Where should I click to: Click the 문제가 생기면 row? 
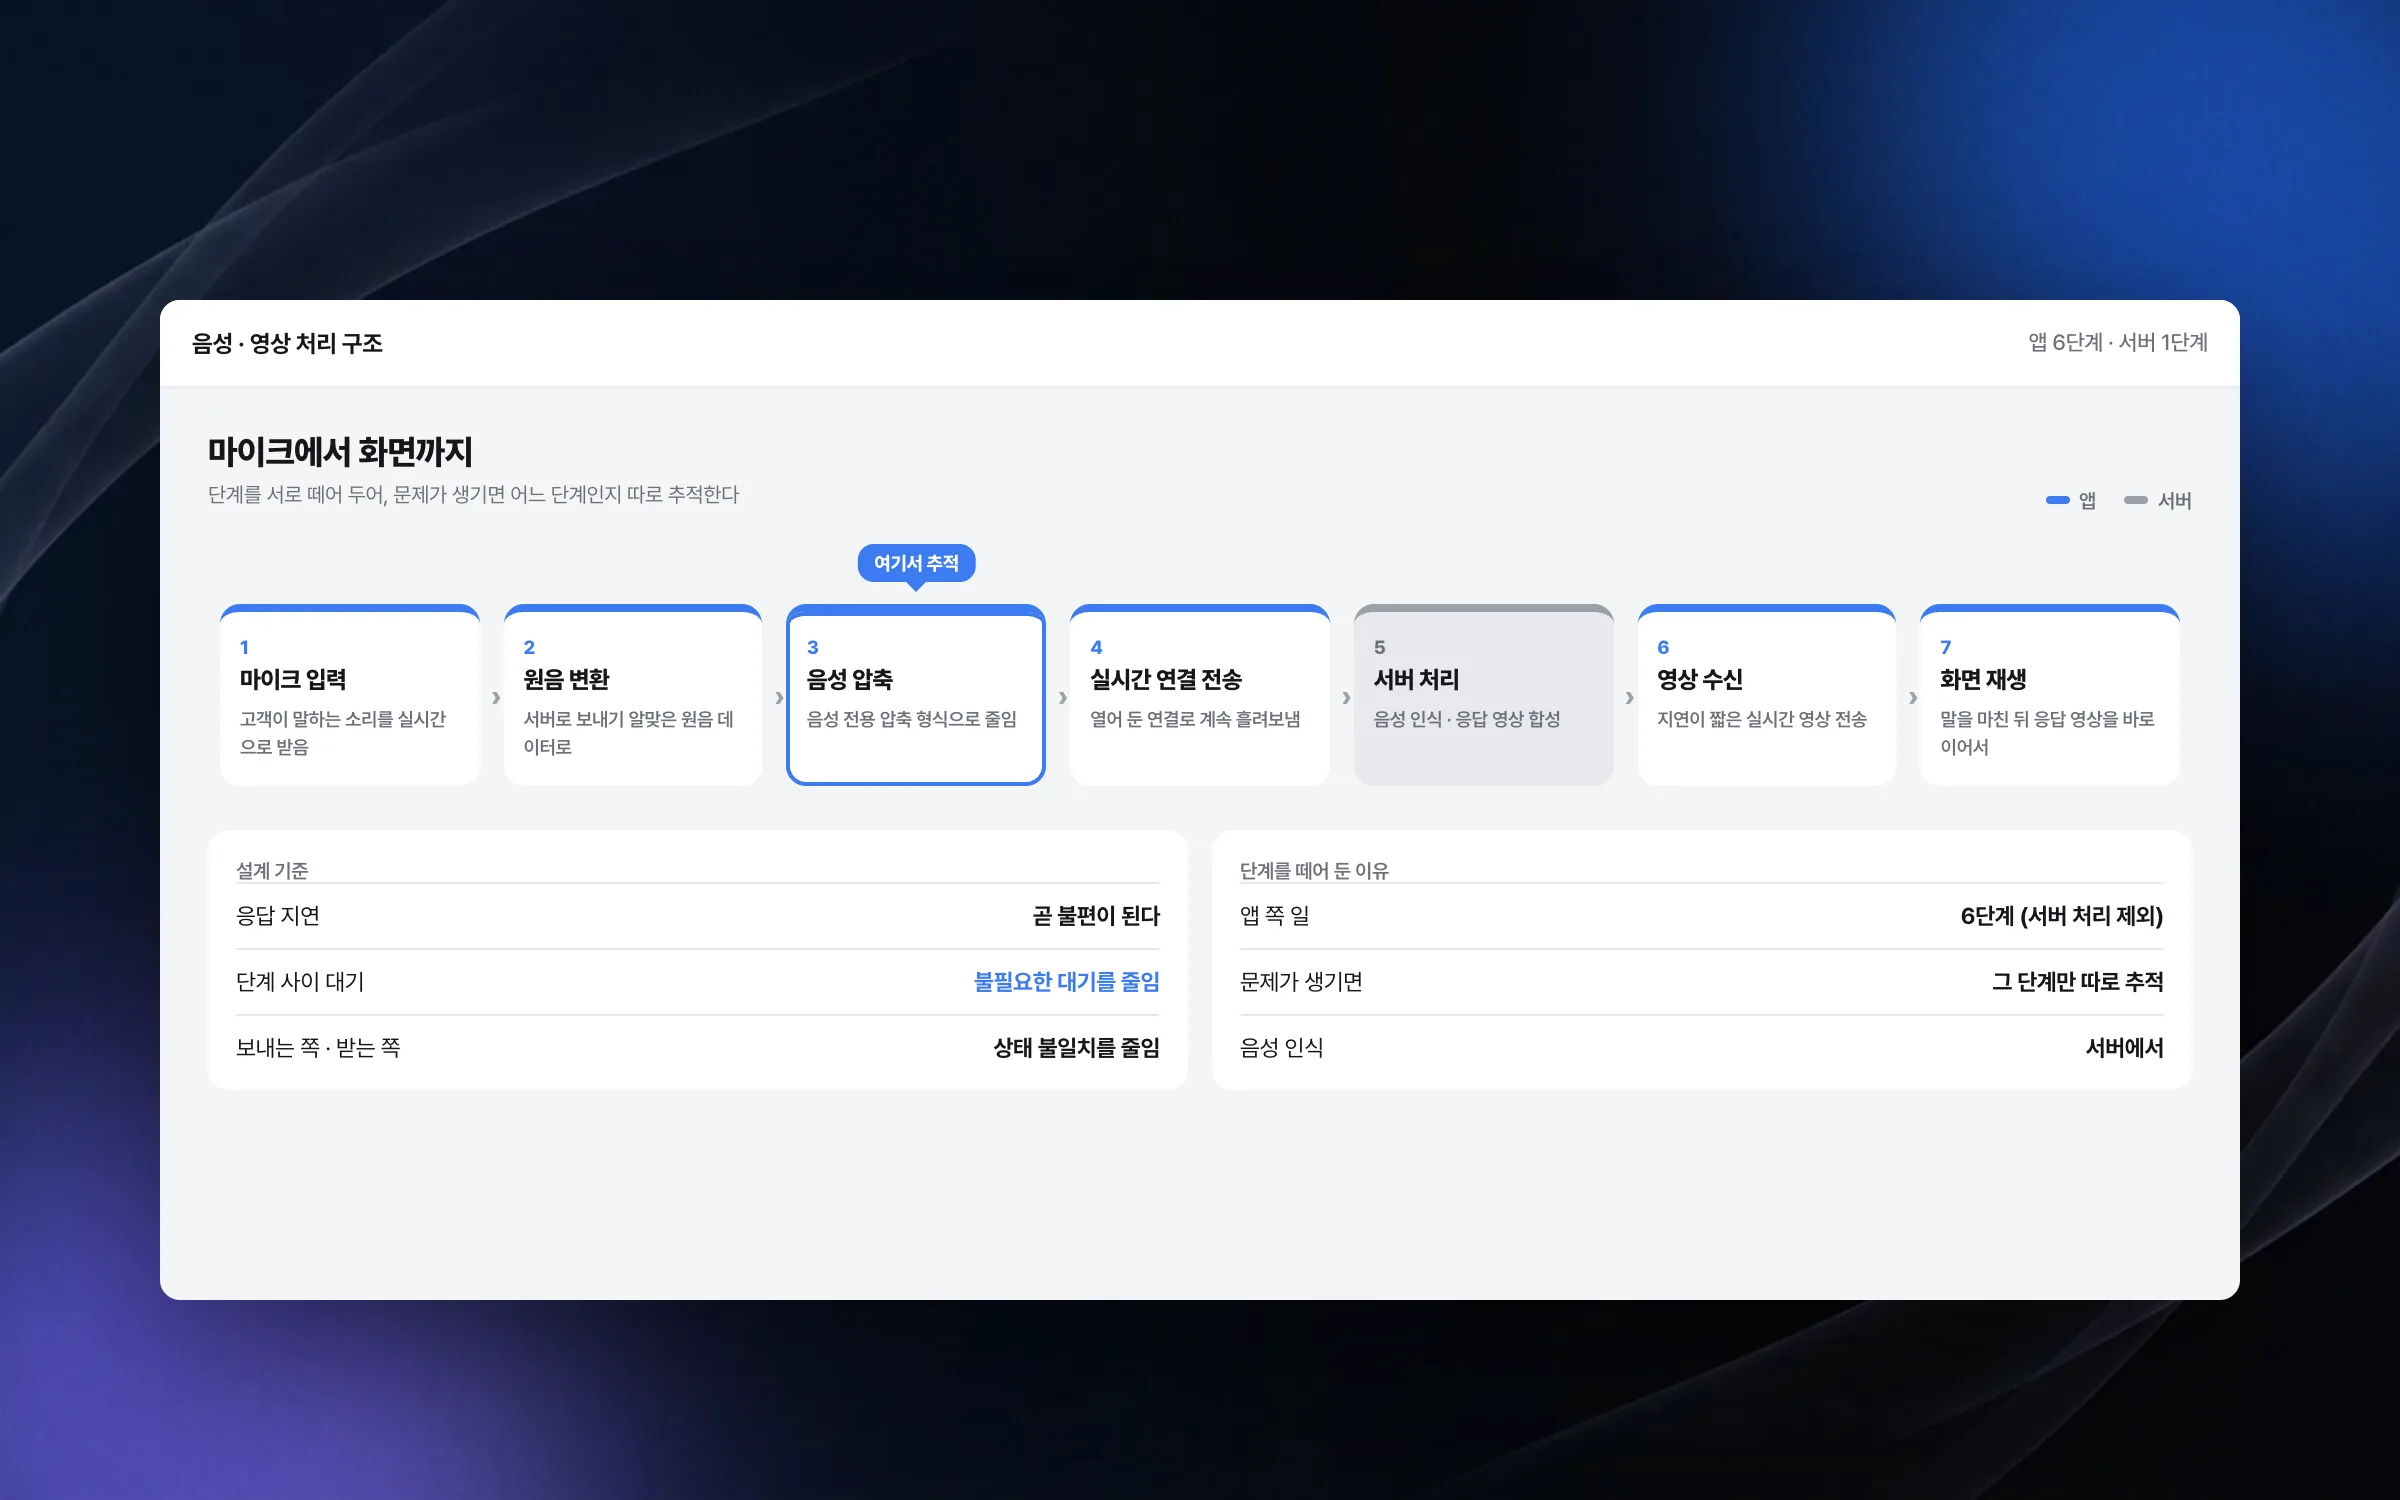[x=1701, y=982]
